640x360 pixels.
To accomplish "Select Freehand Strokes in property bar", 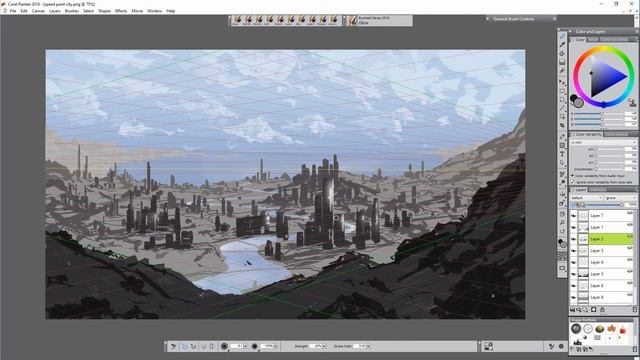I will [x=184, y=346].
